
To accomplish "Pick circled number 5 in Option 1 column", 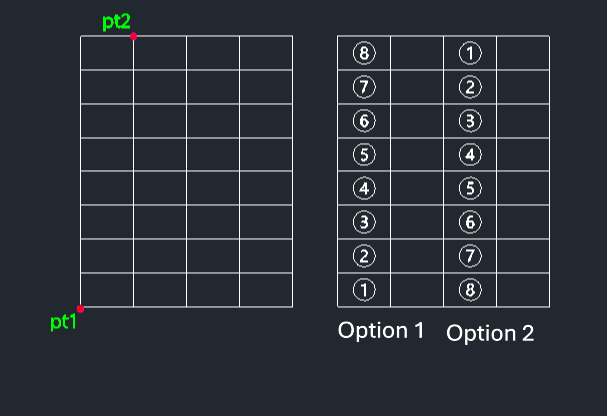I will click(364, 155).
